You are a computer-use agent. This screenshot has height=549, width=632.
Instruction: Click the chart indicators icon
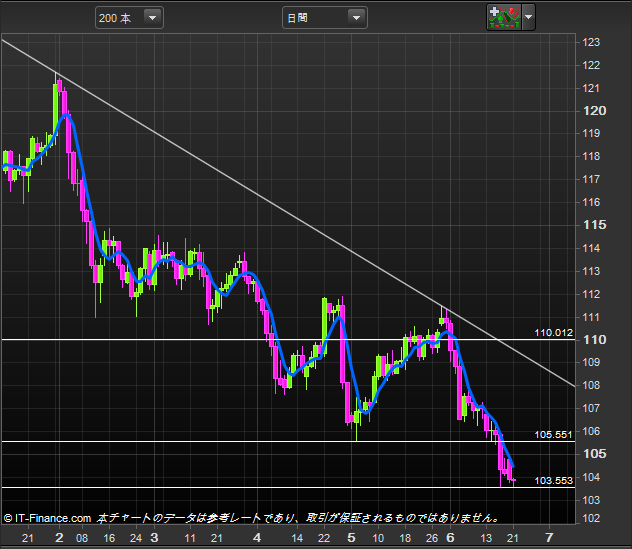coord(504,17)
